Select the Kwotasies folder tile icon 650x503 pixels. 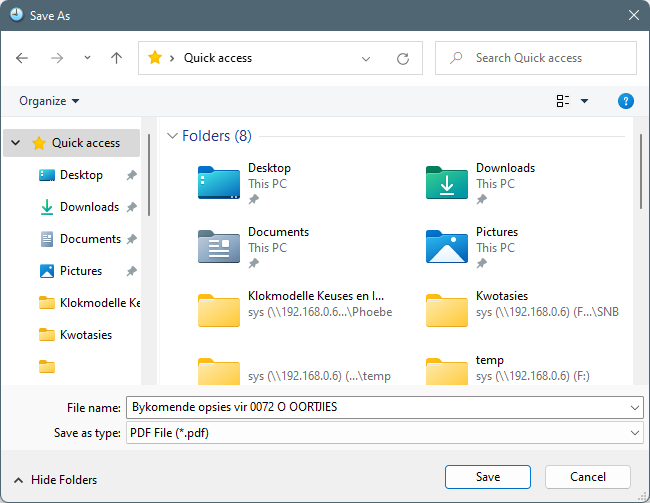coord(447,310)
